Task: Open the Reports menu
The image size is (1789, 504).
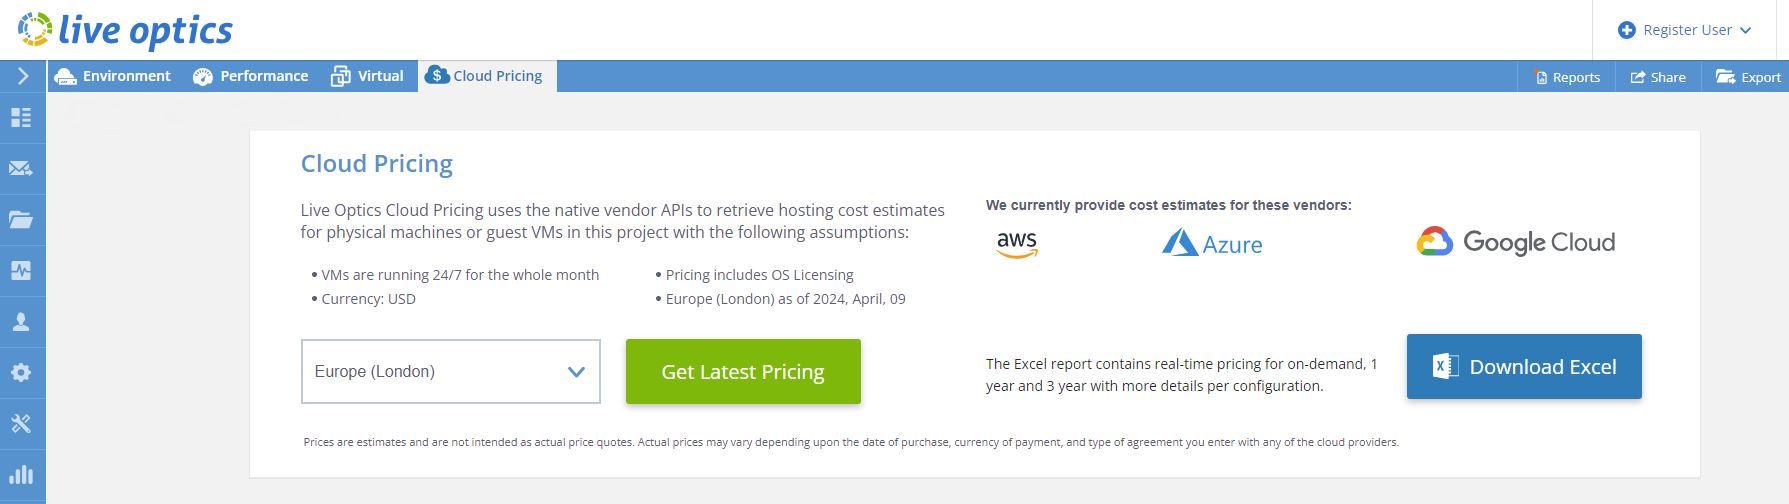Action: [1567, 77]
